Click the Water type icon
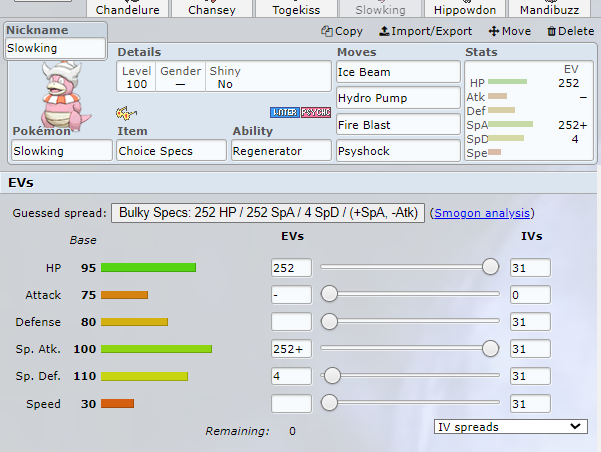 [x=284, y=112]
